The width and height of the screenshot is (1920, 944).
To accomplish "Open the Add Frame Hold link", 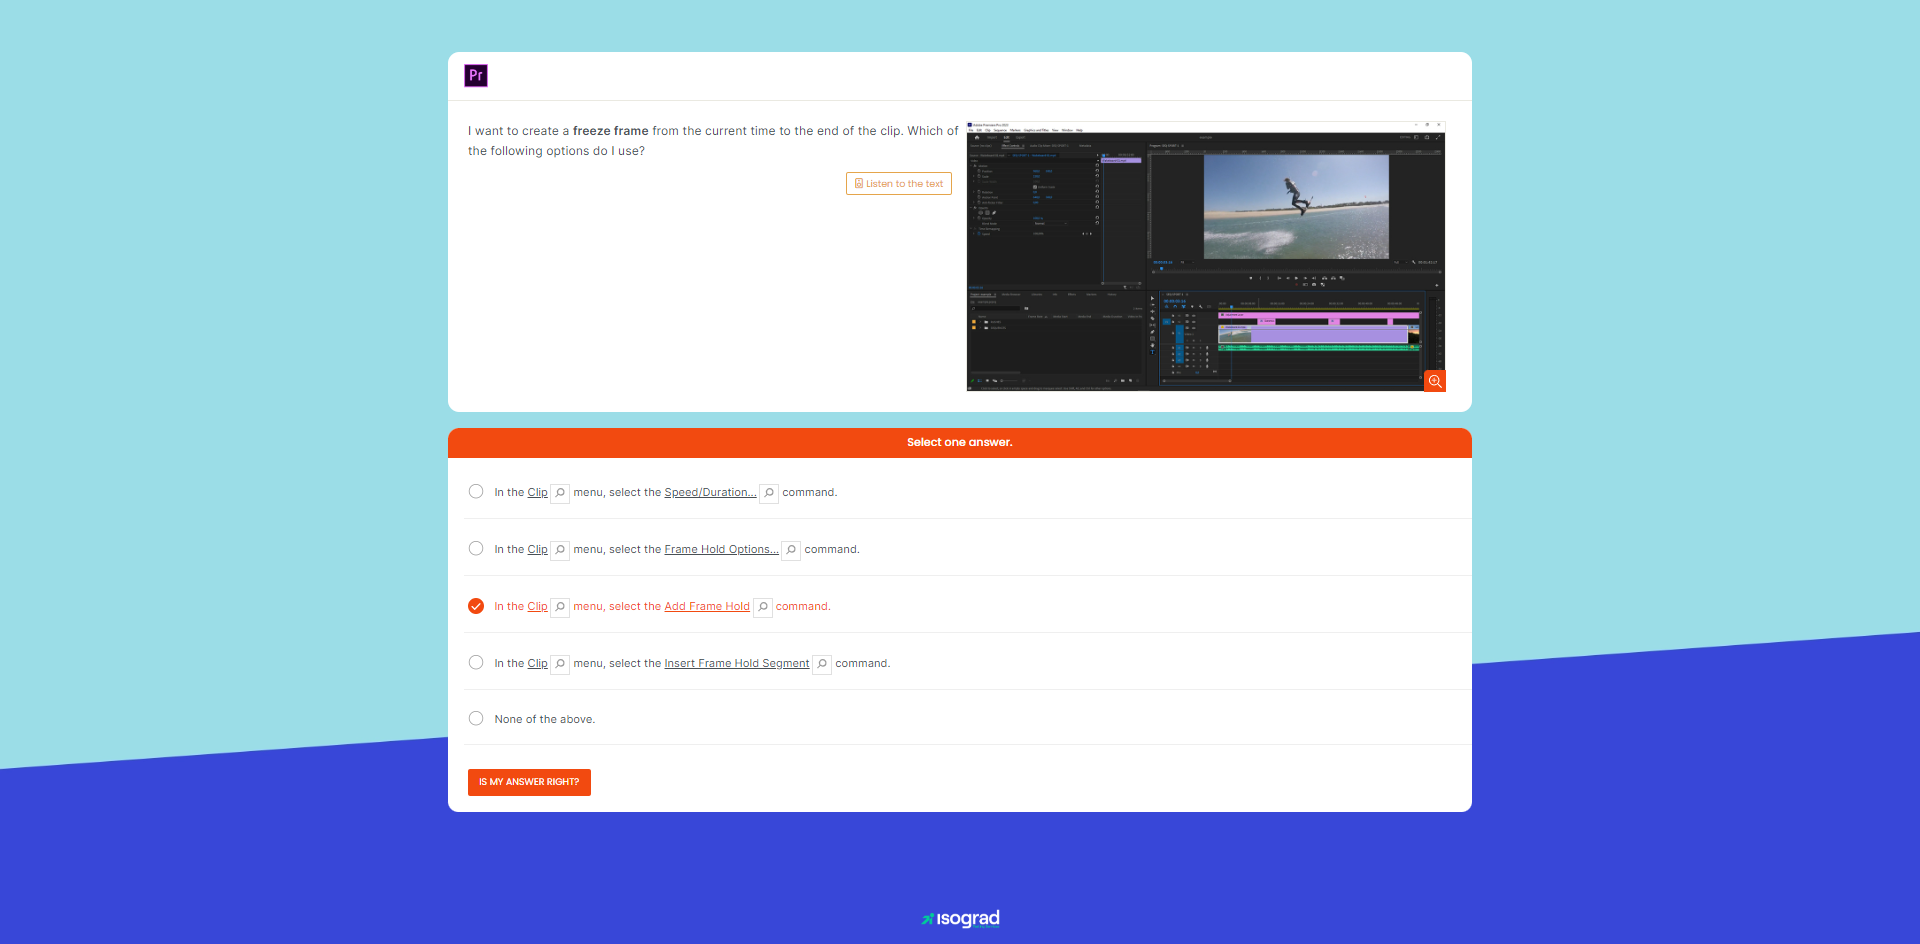I will [x=706, y=606].
